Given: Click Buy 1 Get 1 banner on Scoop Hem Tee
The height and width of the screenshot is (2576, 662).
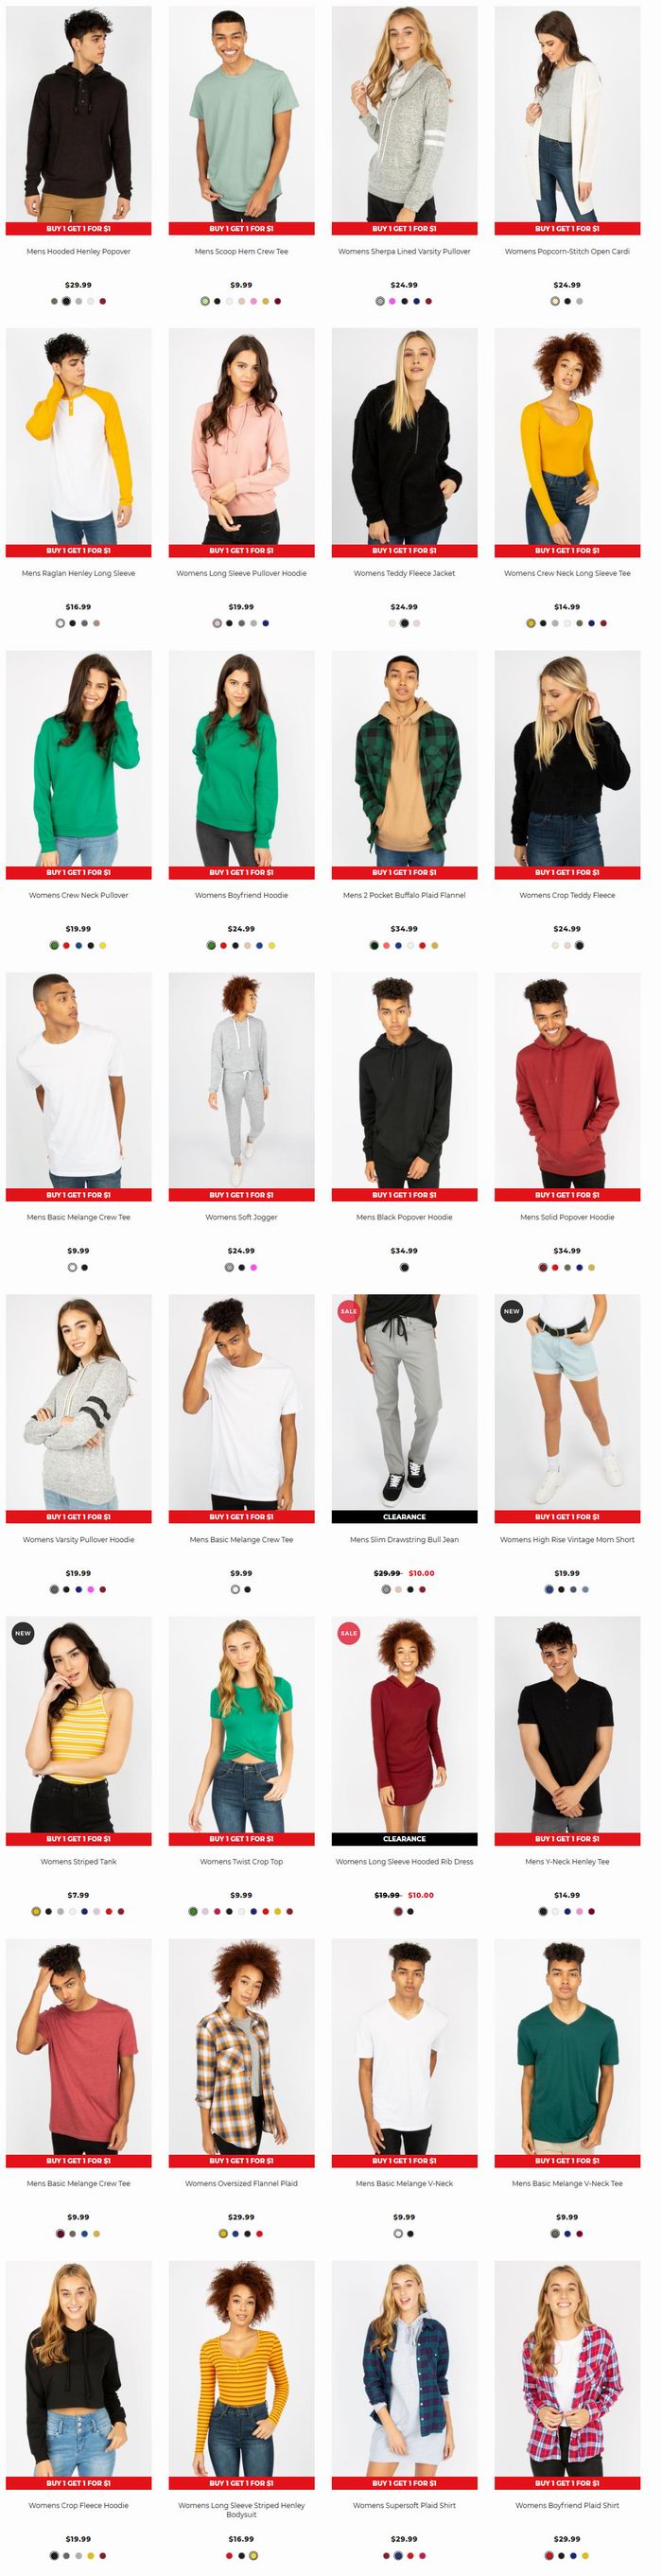Looking at the screenshot, I should pos(241,229).
